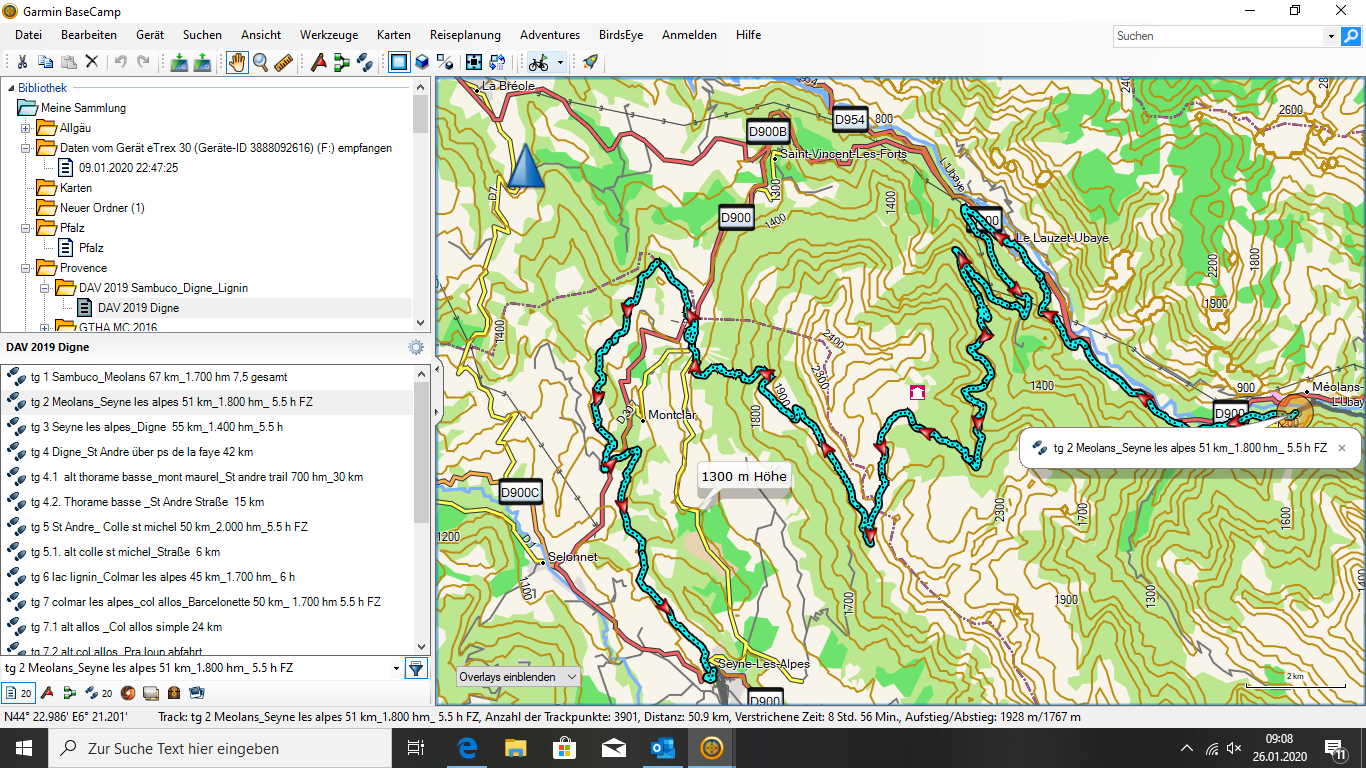Image resolution: width=1366 pixels, height=768 pixels.
Task: Click the Windows Start button
Action: (x=24, y=747)
